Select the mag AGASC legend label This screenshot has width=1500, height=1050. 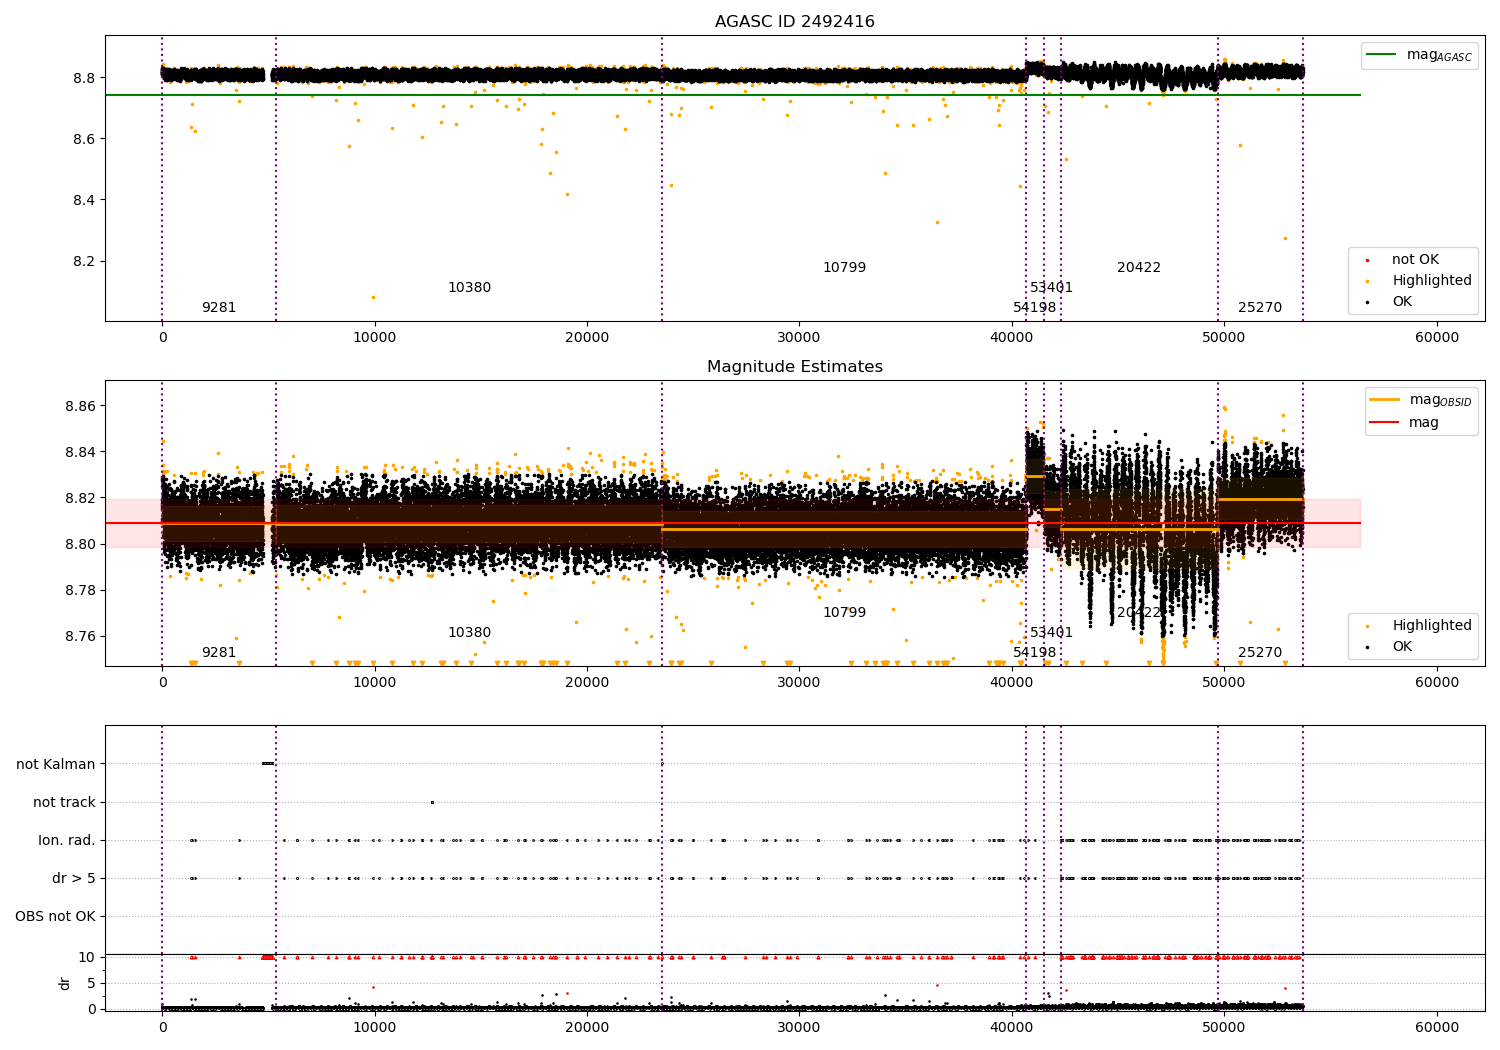pos(1439,55)
